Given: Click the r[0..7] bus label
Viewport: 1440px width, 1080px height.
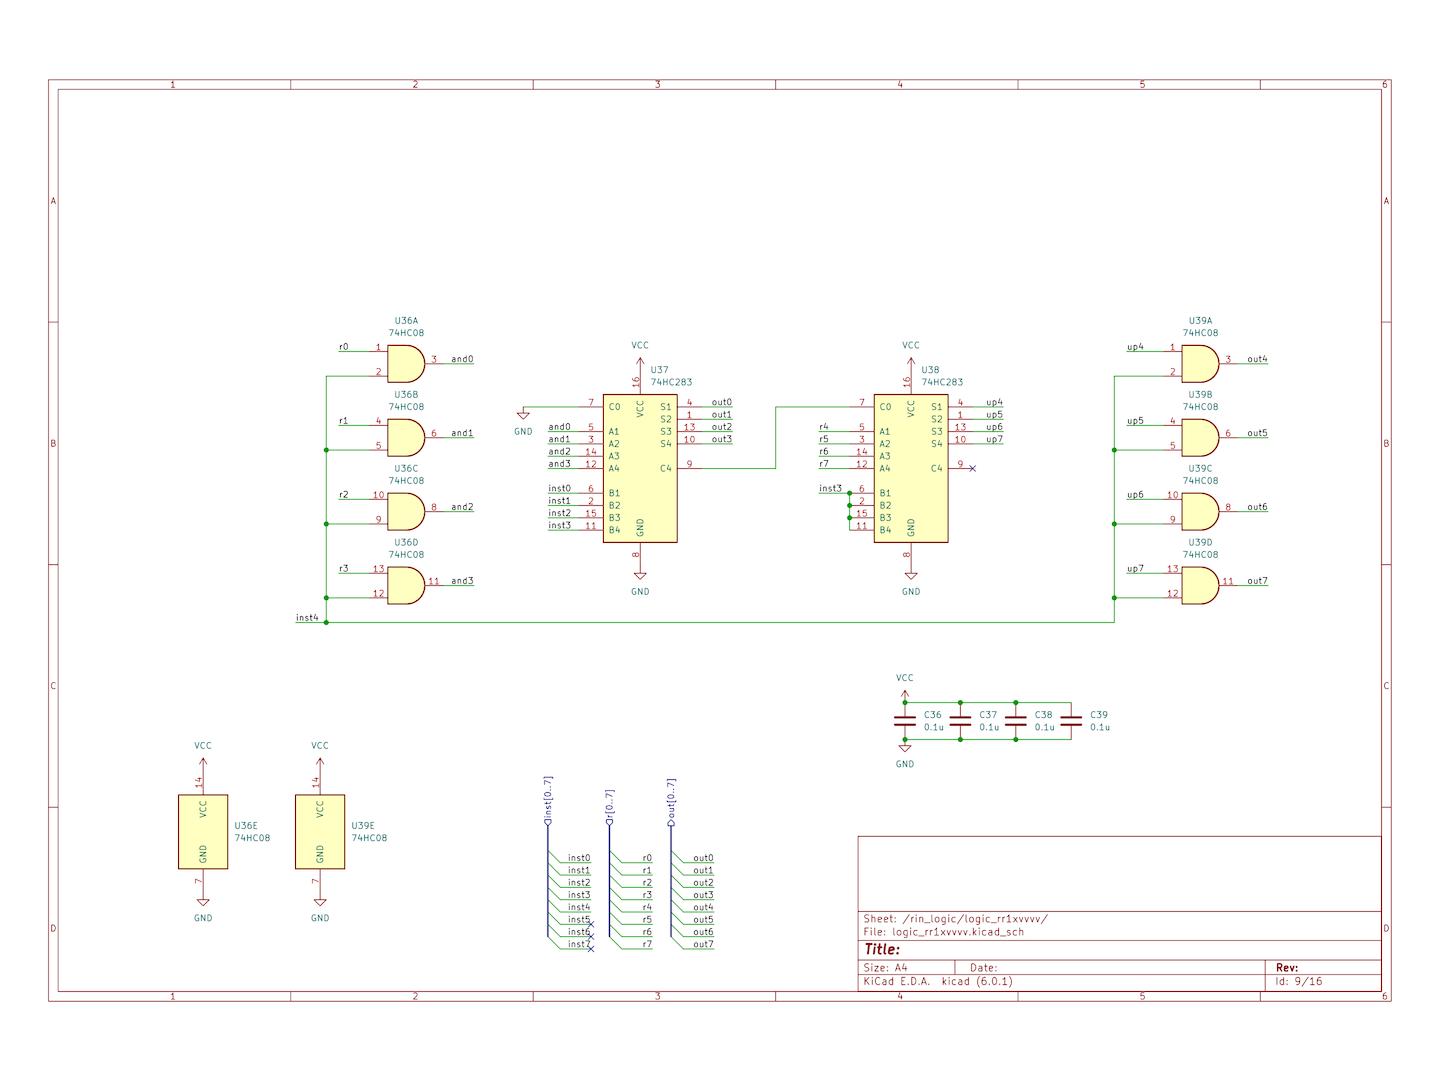Looking at the screenshot, I should 610,808.
